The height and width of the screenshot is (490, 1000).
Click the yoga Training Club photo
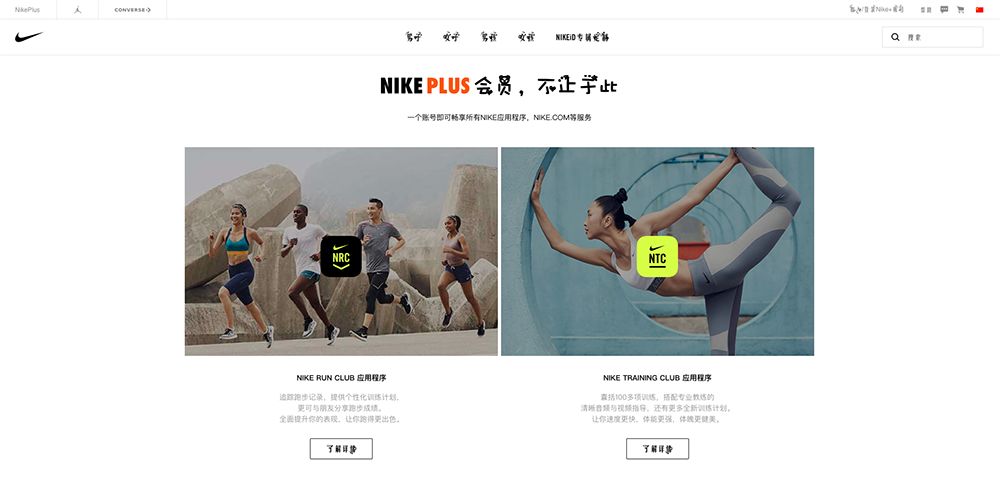click(x=658, y=251)
